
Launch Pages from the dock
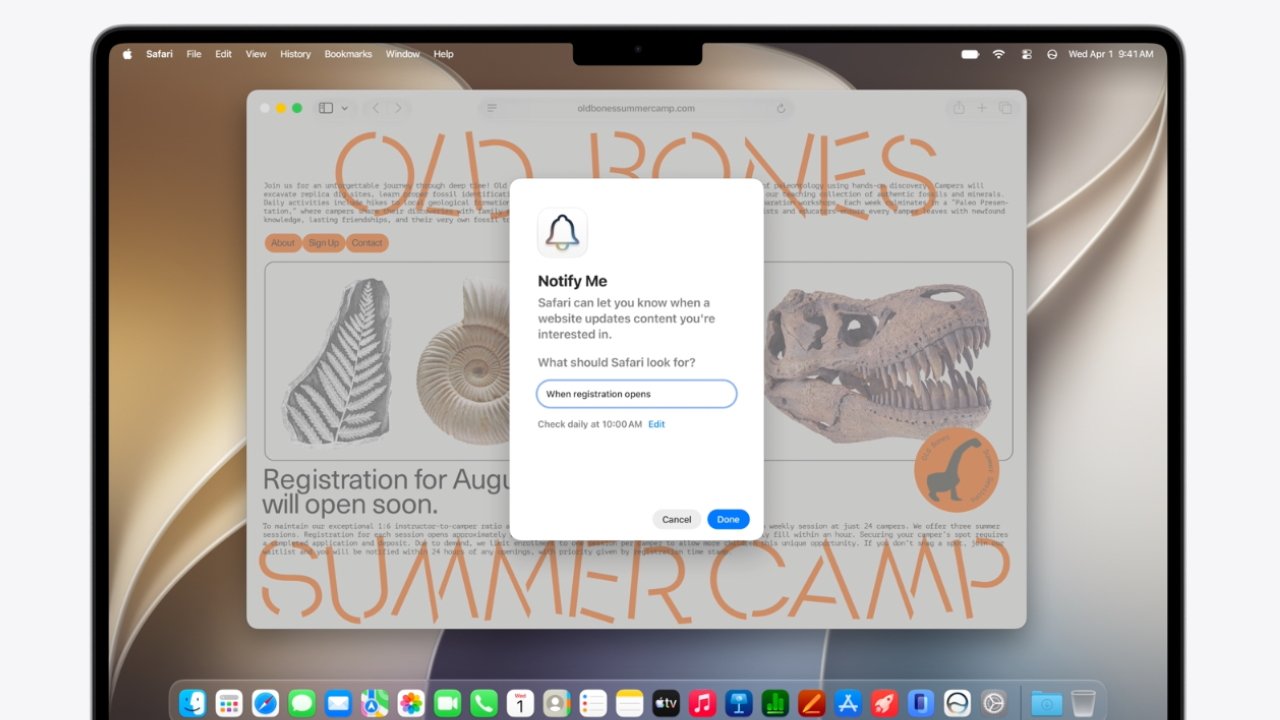[x=811, y=703]
